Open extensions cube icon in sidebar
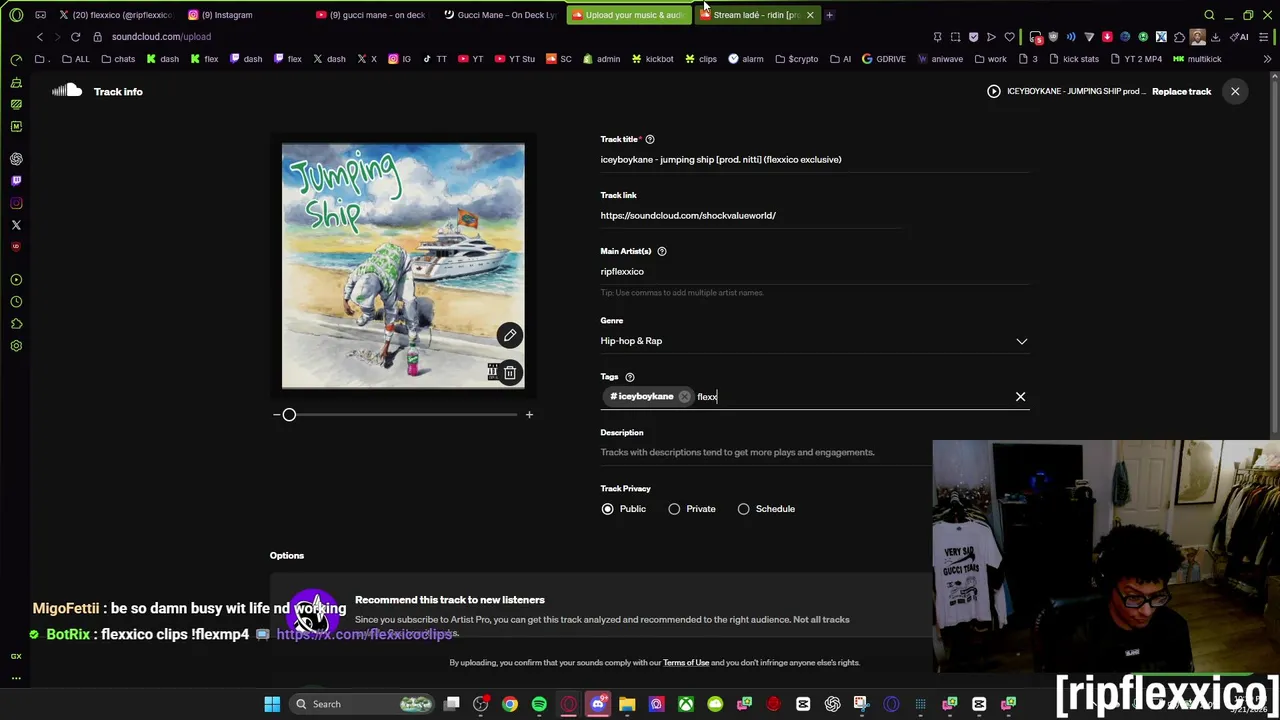1280x720 pixels. click(16, 324)
